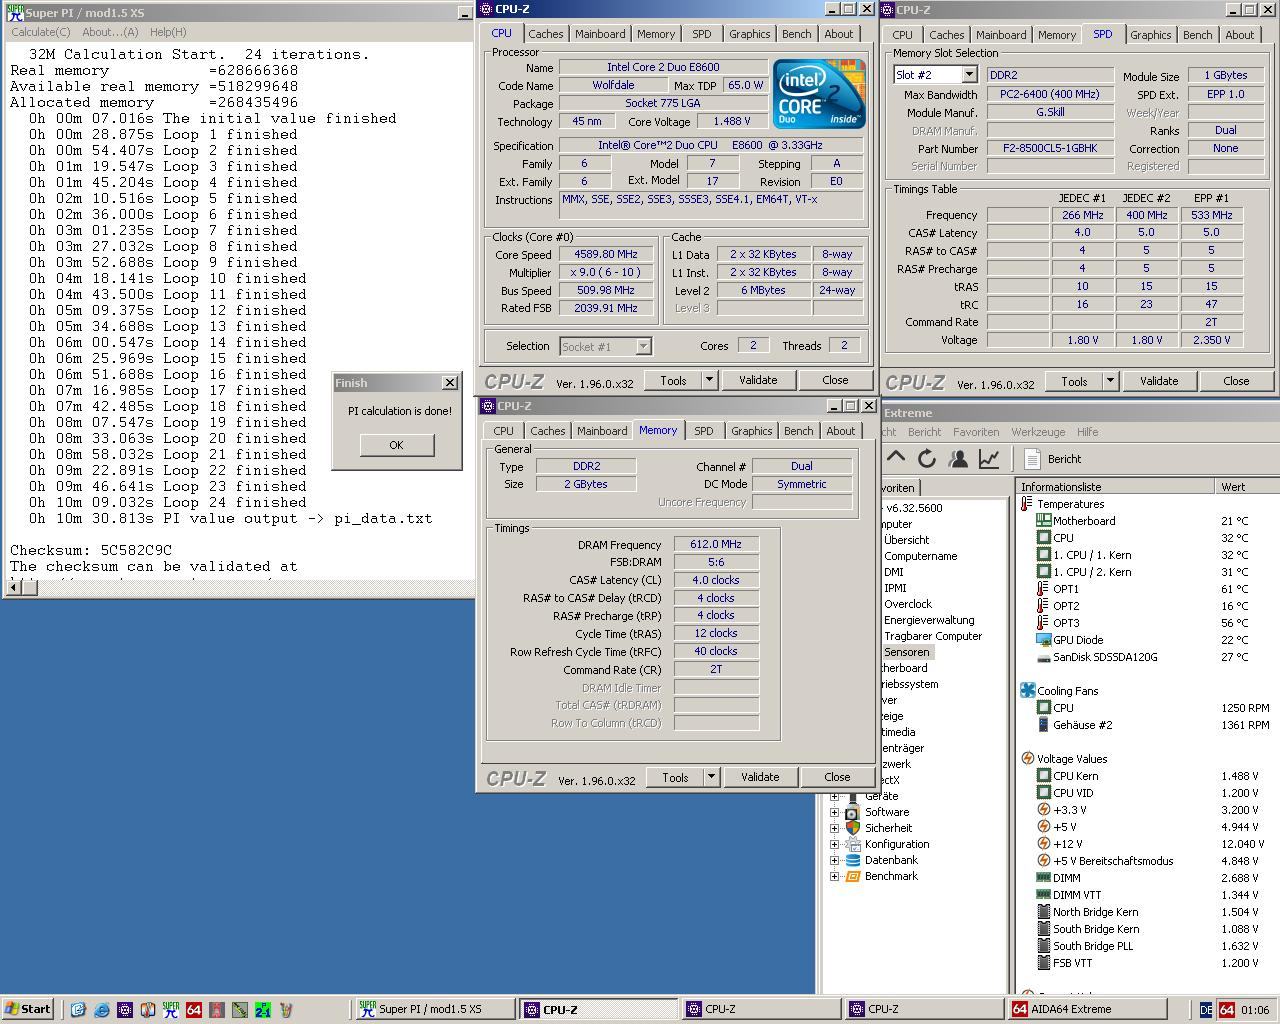Click the Super PI horizontal scrollbar left arrow
The image size is (1280, 1024).
point(14,588)
